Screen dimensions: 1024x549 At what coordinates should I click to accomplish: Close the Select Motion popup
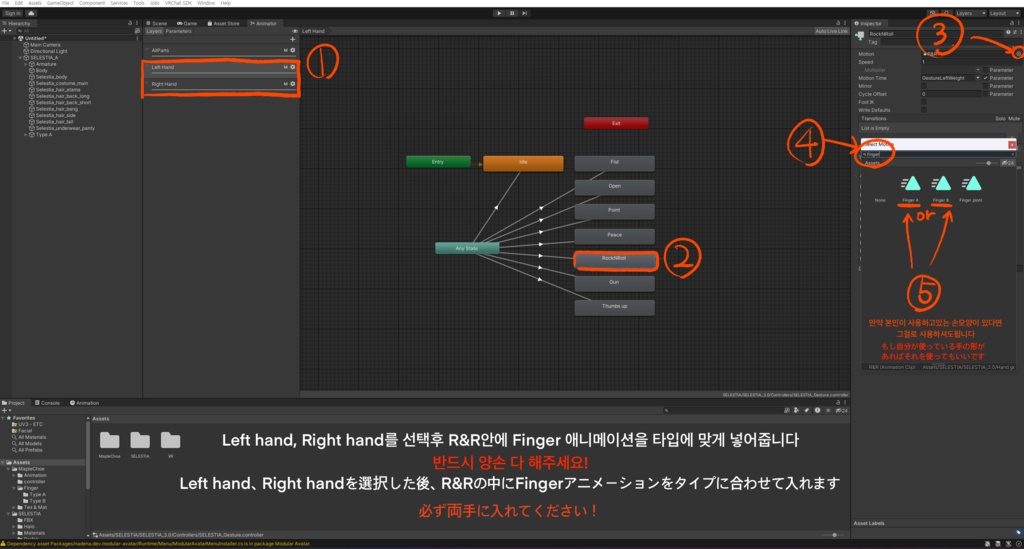[x=1012, y=144]
